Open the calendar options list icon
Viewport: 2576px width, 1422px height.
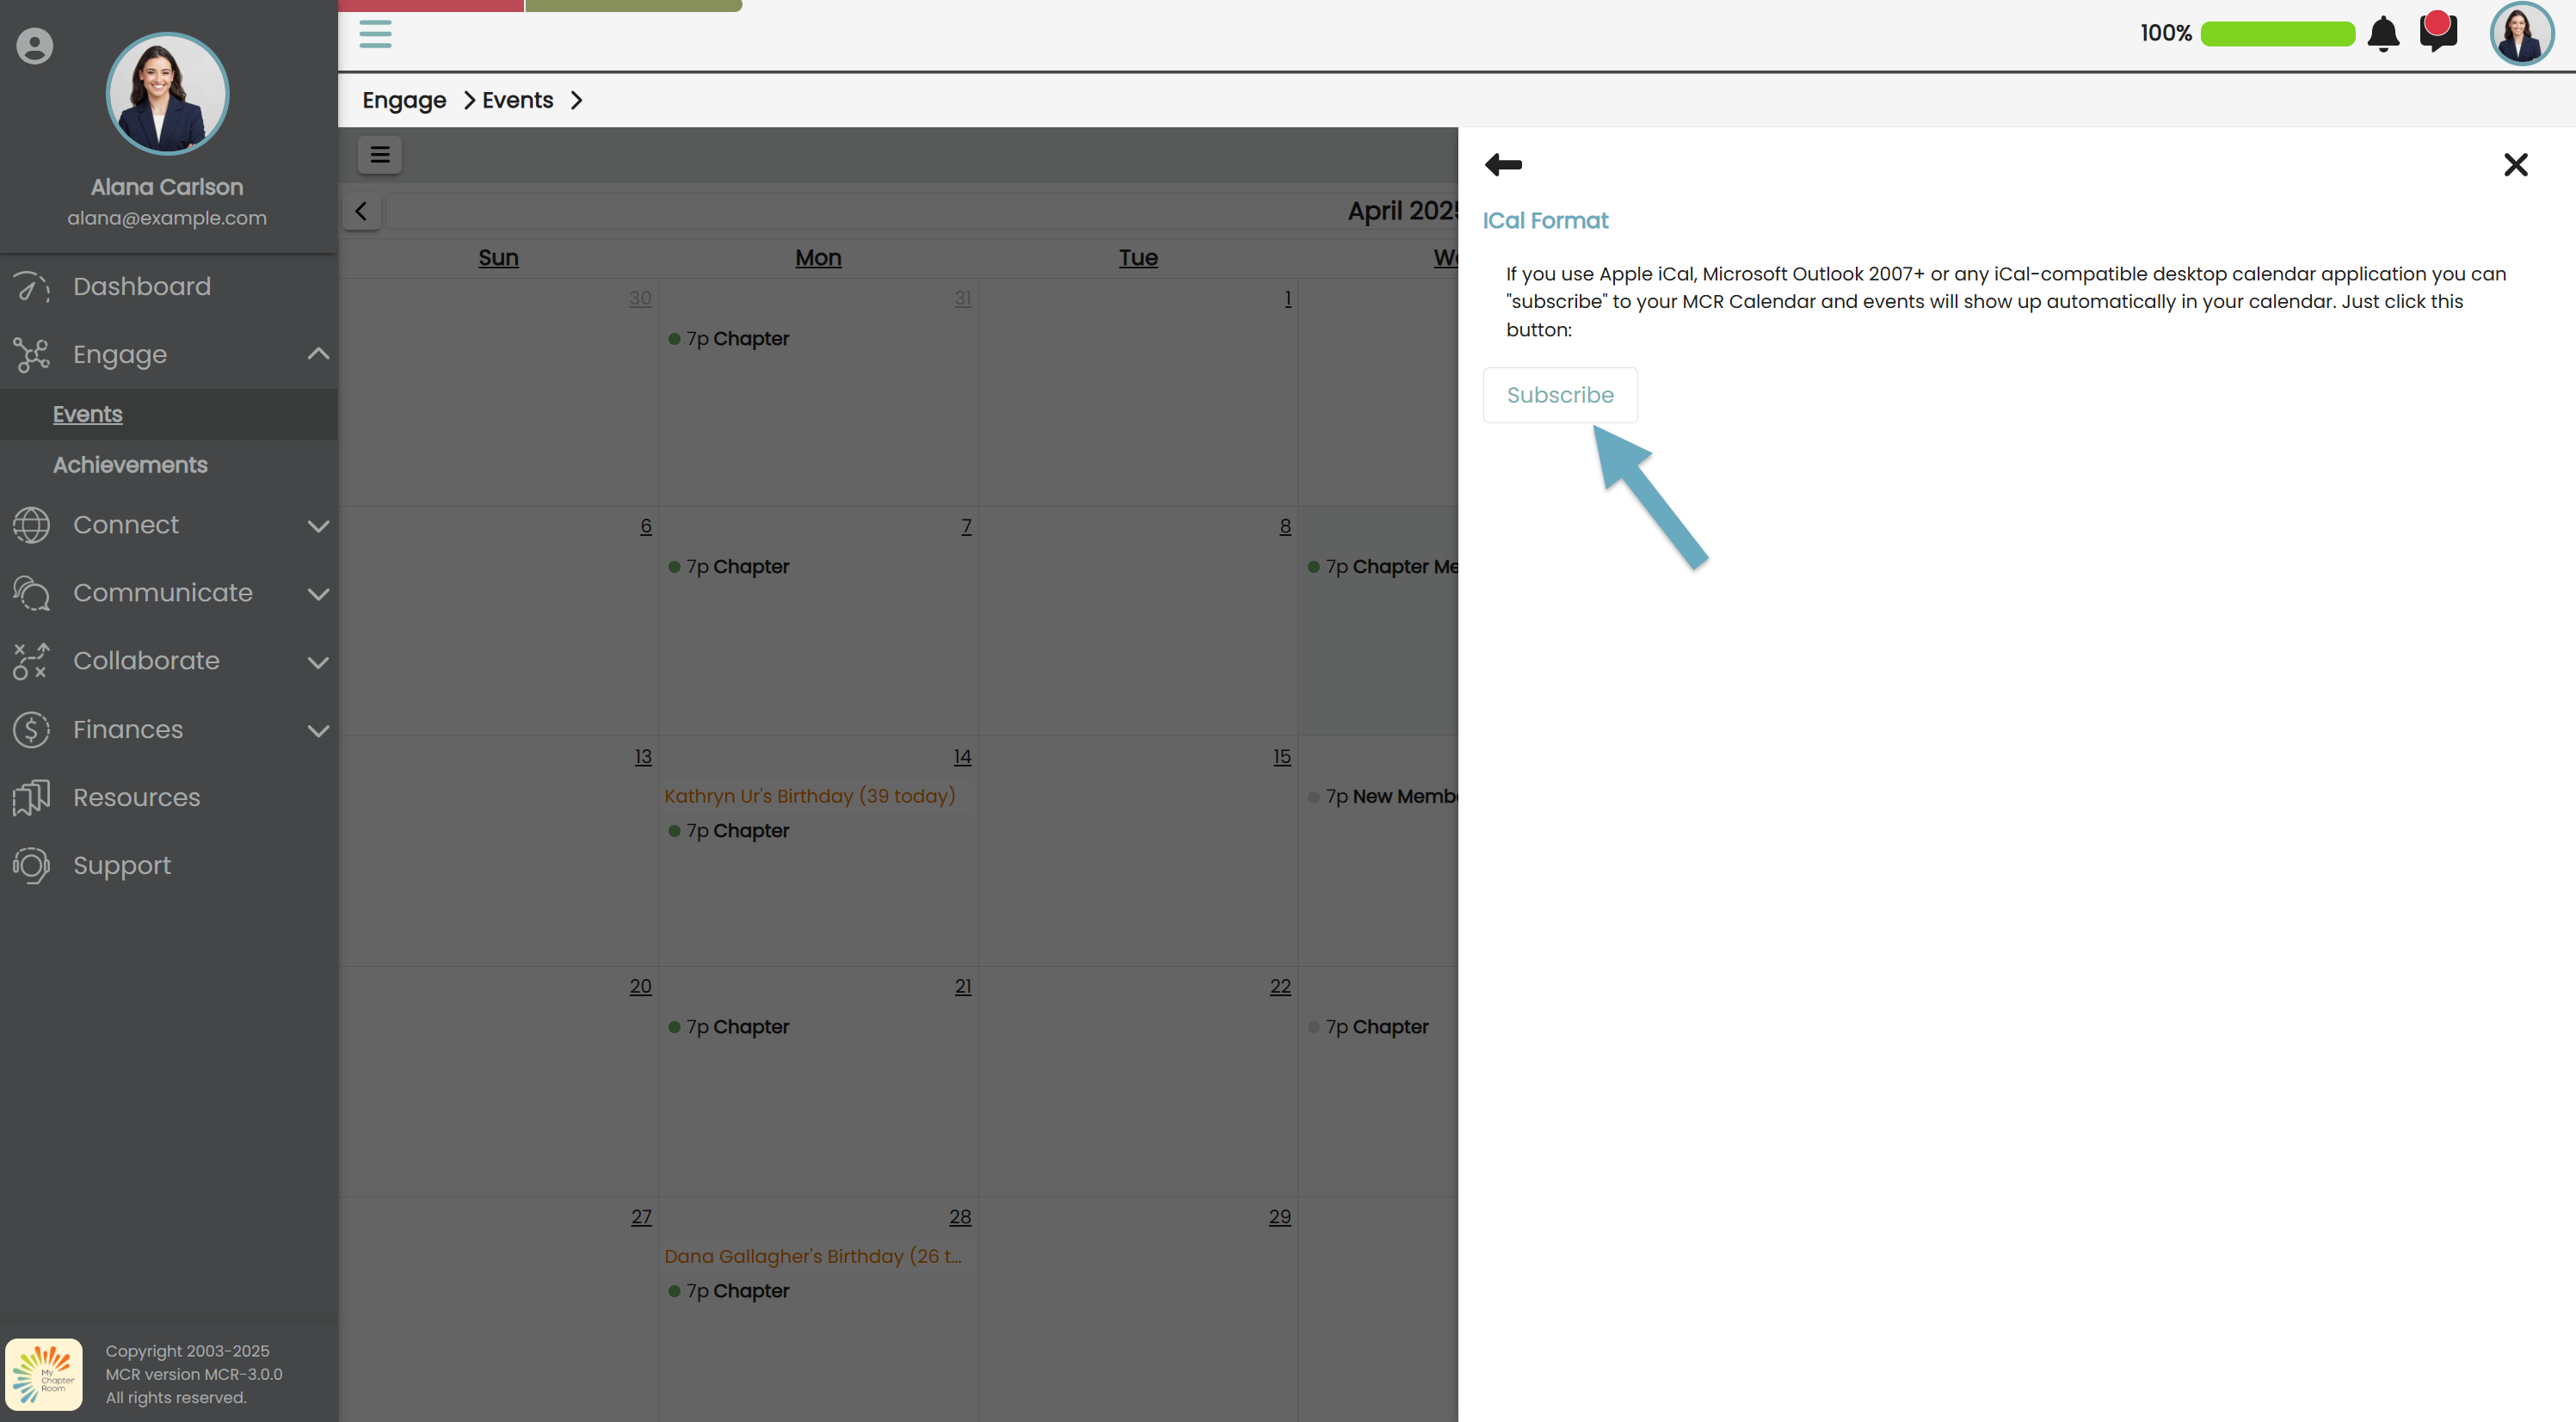(379, 155)
